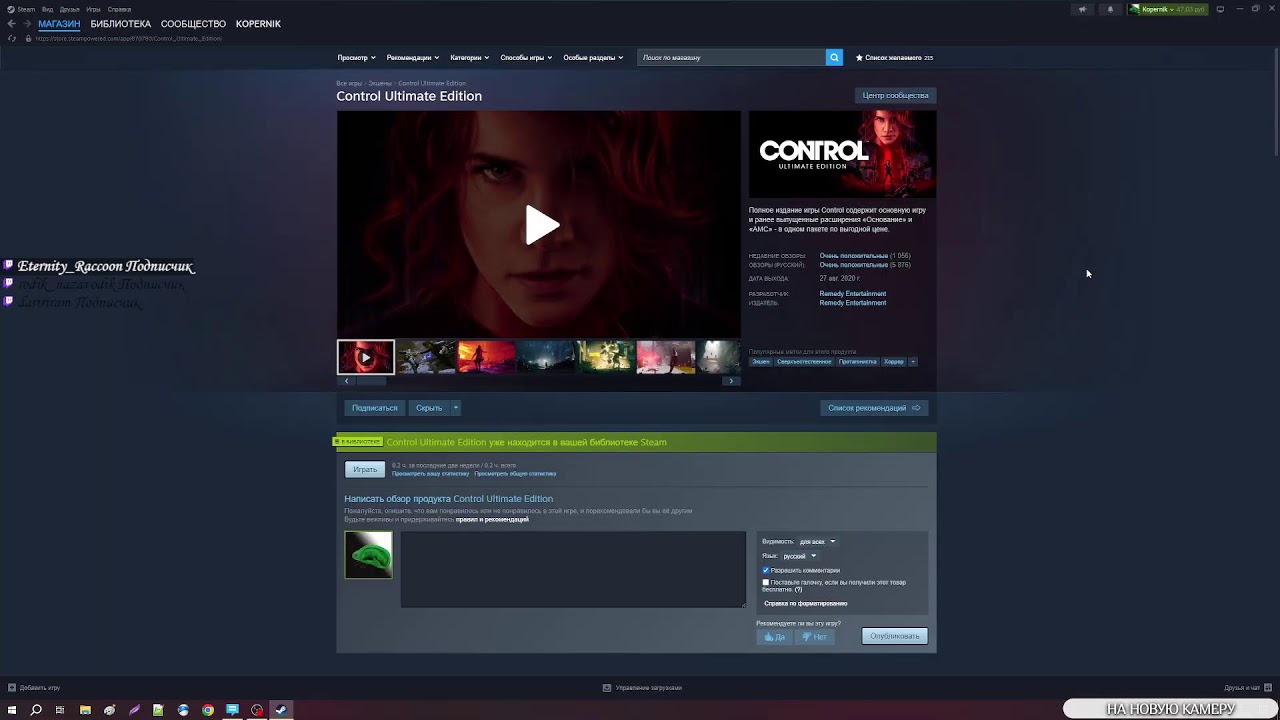
Task: Expand Категории store menu
Action: [469, 57]
